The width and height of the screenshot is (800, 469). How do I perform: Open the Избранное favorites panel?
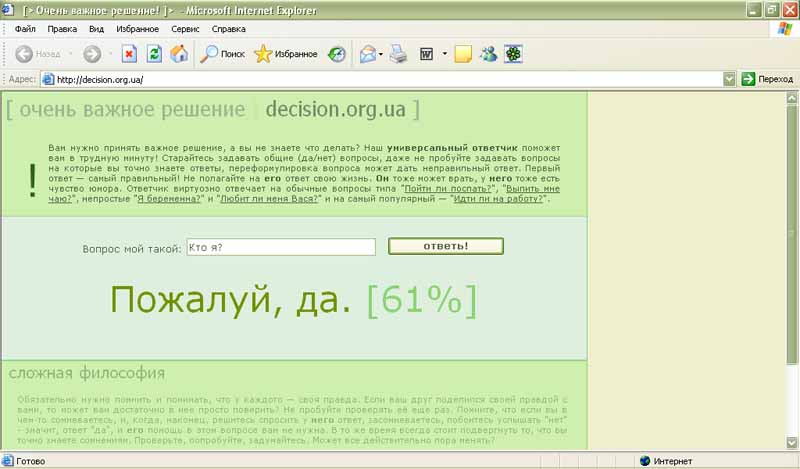[286, 54]
